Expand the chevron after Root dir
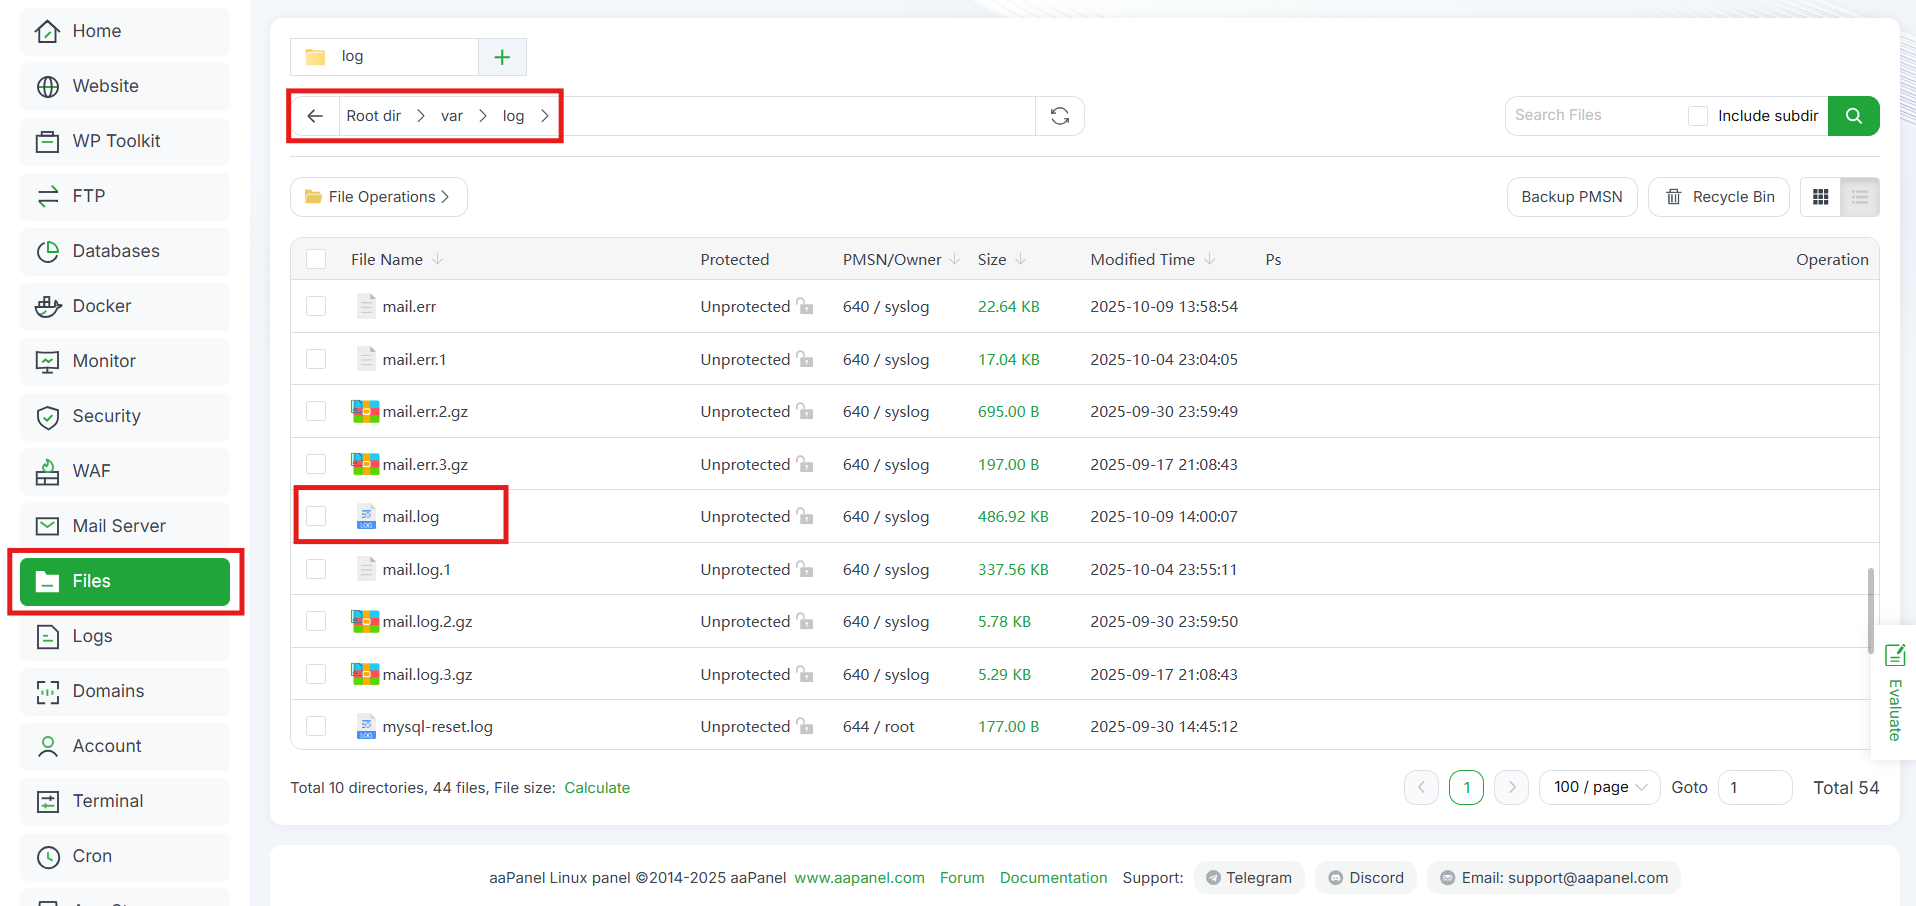Image resolution: width=1916 pixels, height=906 pixels. (x=421, y=116)
